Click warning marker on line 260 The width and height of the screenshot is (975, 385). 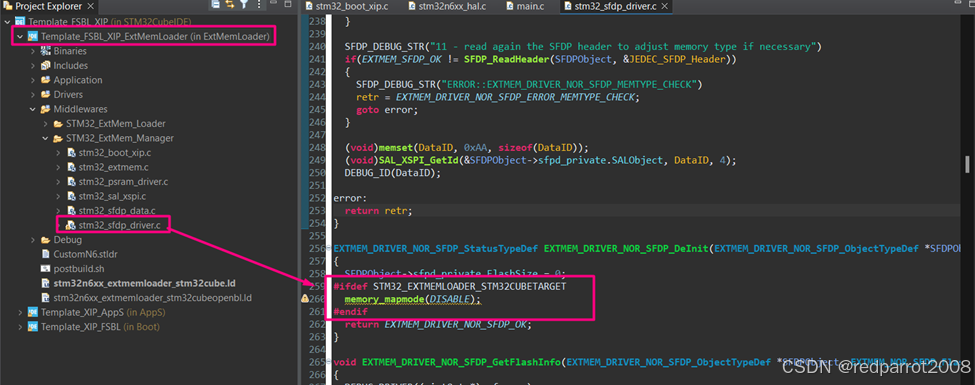(305, 299)
